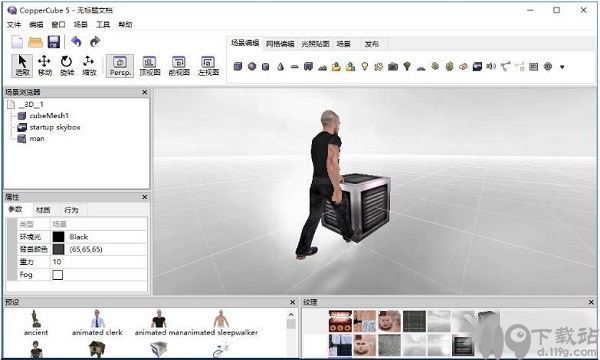Add a cube mesh from scene toolbar
600x360 pixels.
(238, 67)
